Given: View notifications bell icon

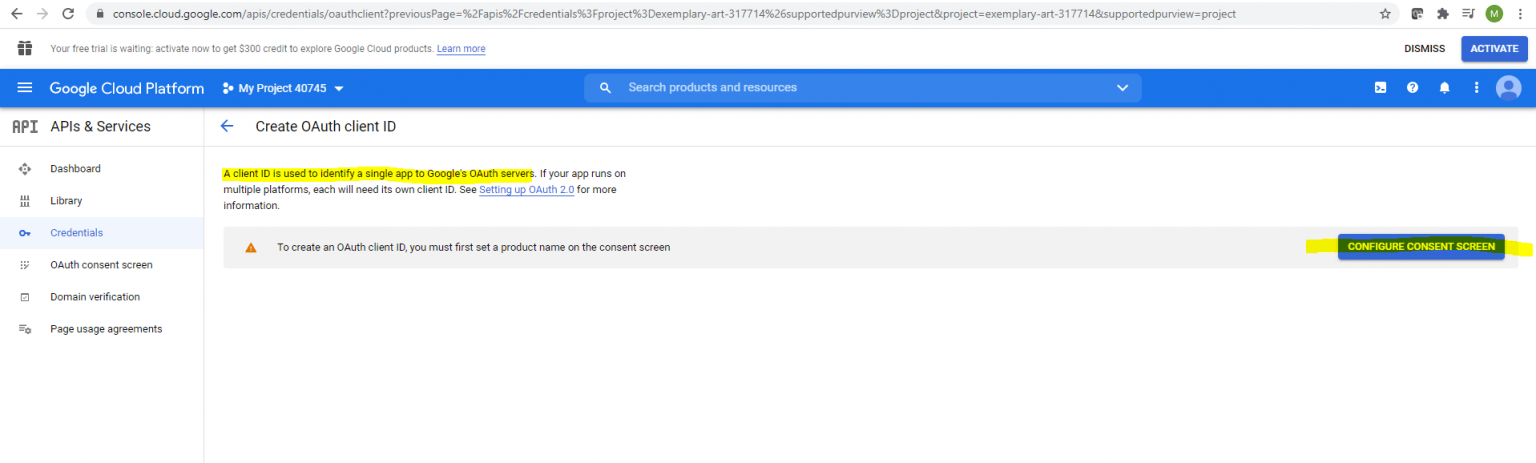Looking at the screenshot, I should pos(1444,88).
